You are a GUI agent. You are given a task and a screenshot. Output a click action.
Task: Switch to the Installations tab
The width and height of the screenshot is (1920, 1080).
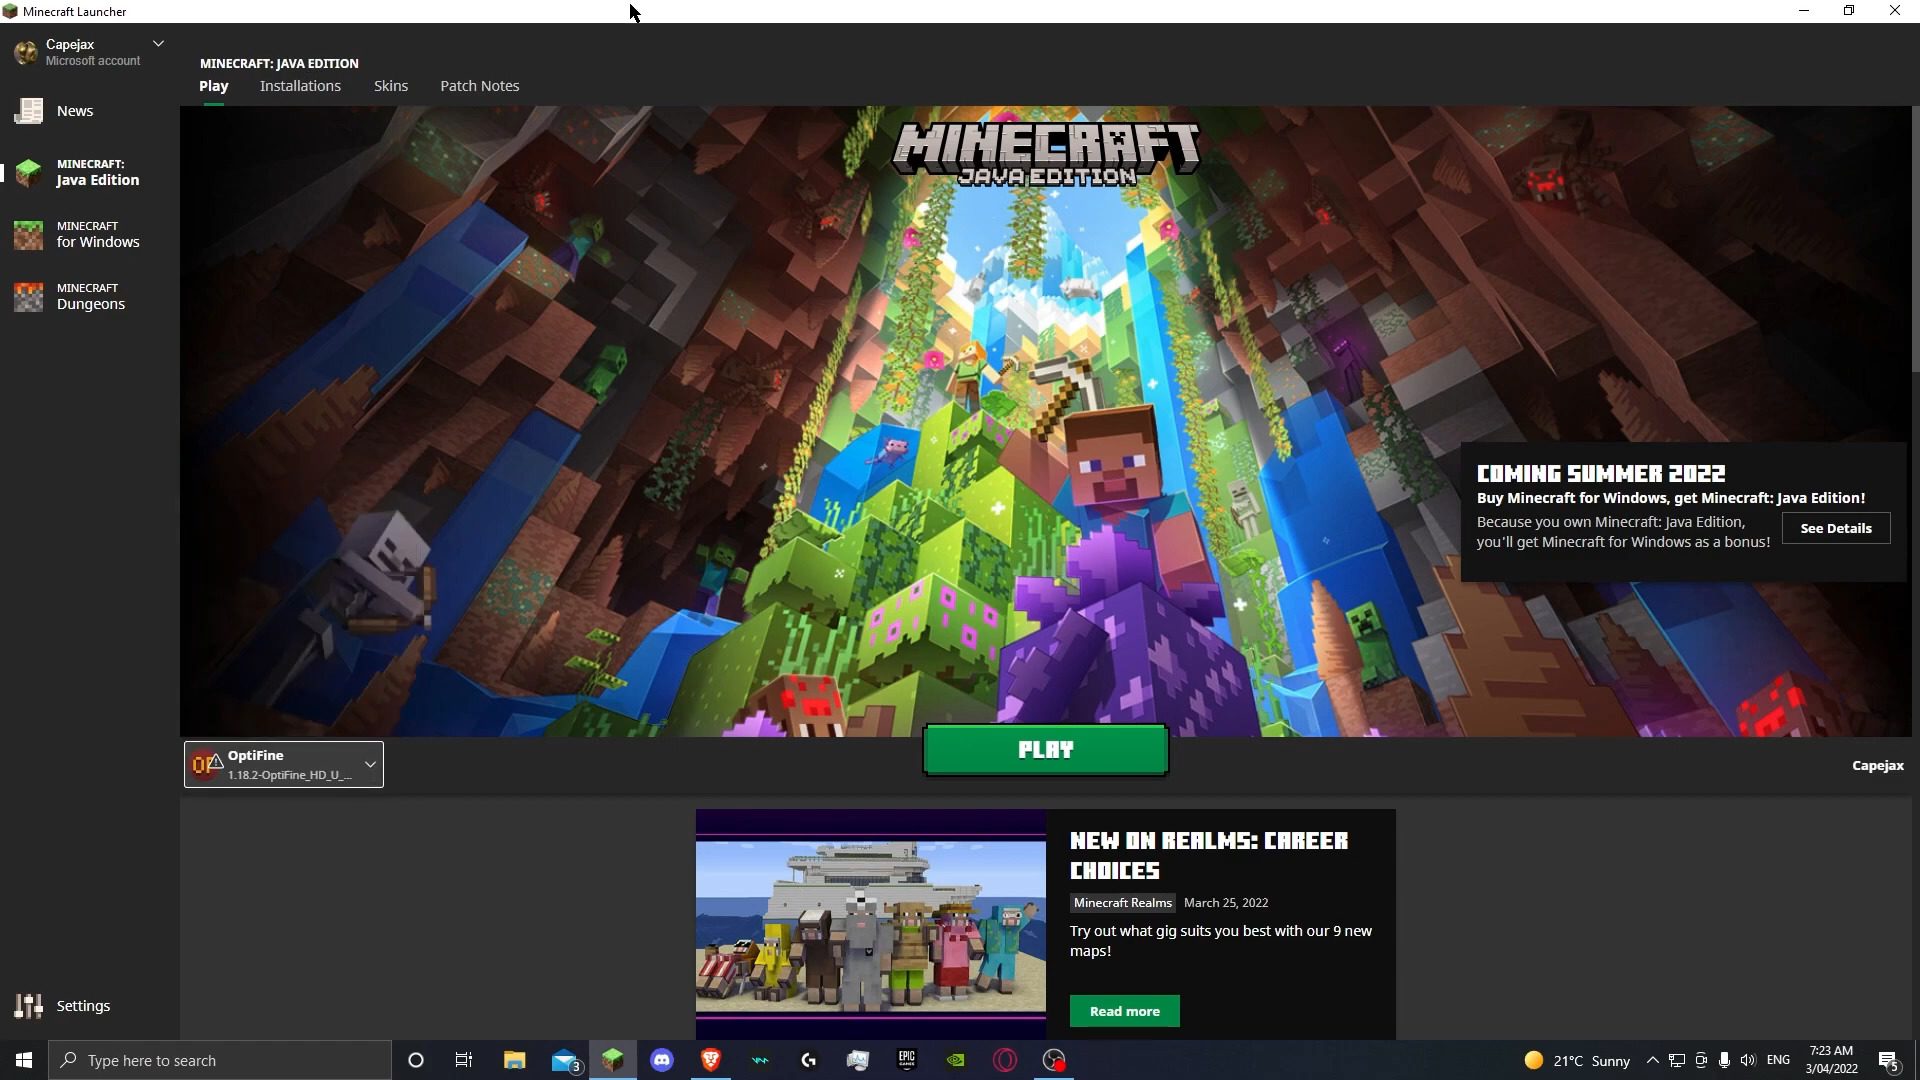(x=300, y=86)
